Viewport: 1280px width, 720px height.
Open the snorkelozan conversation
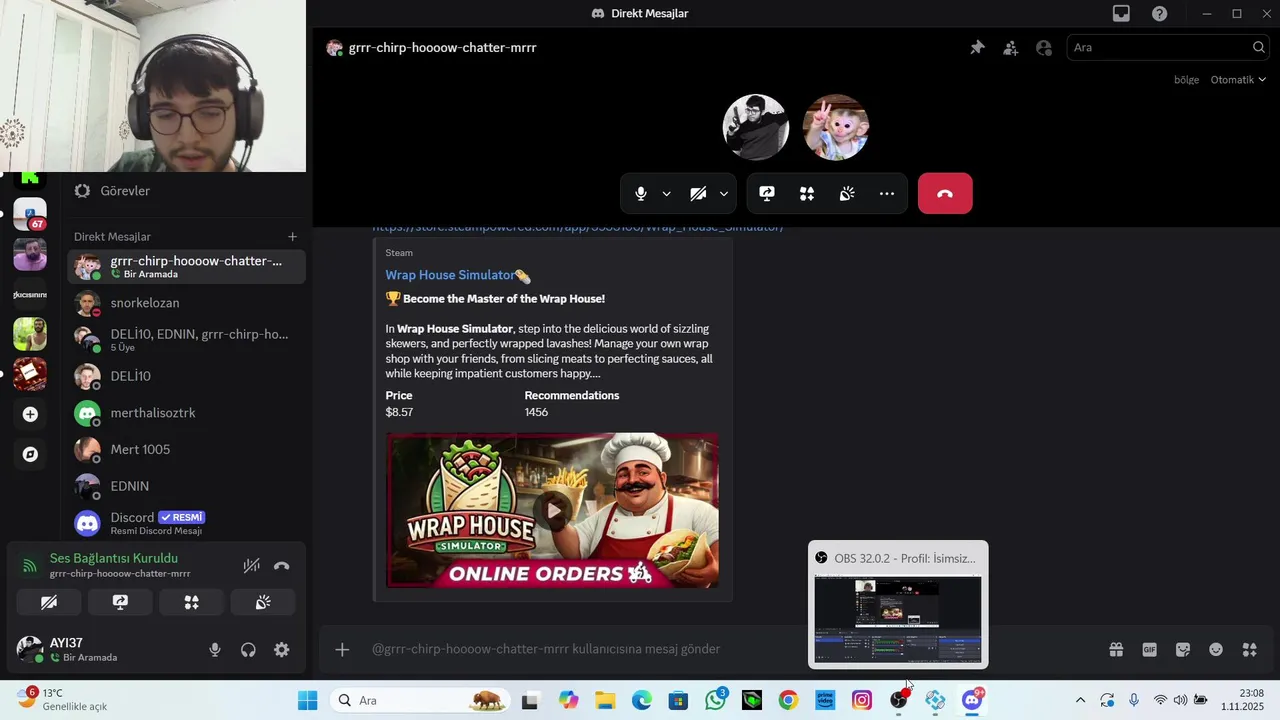click(x=186, y=303)
